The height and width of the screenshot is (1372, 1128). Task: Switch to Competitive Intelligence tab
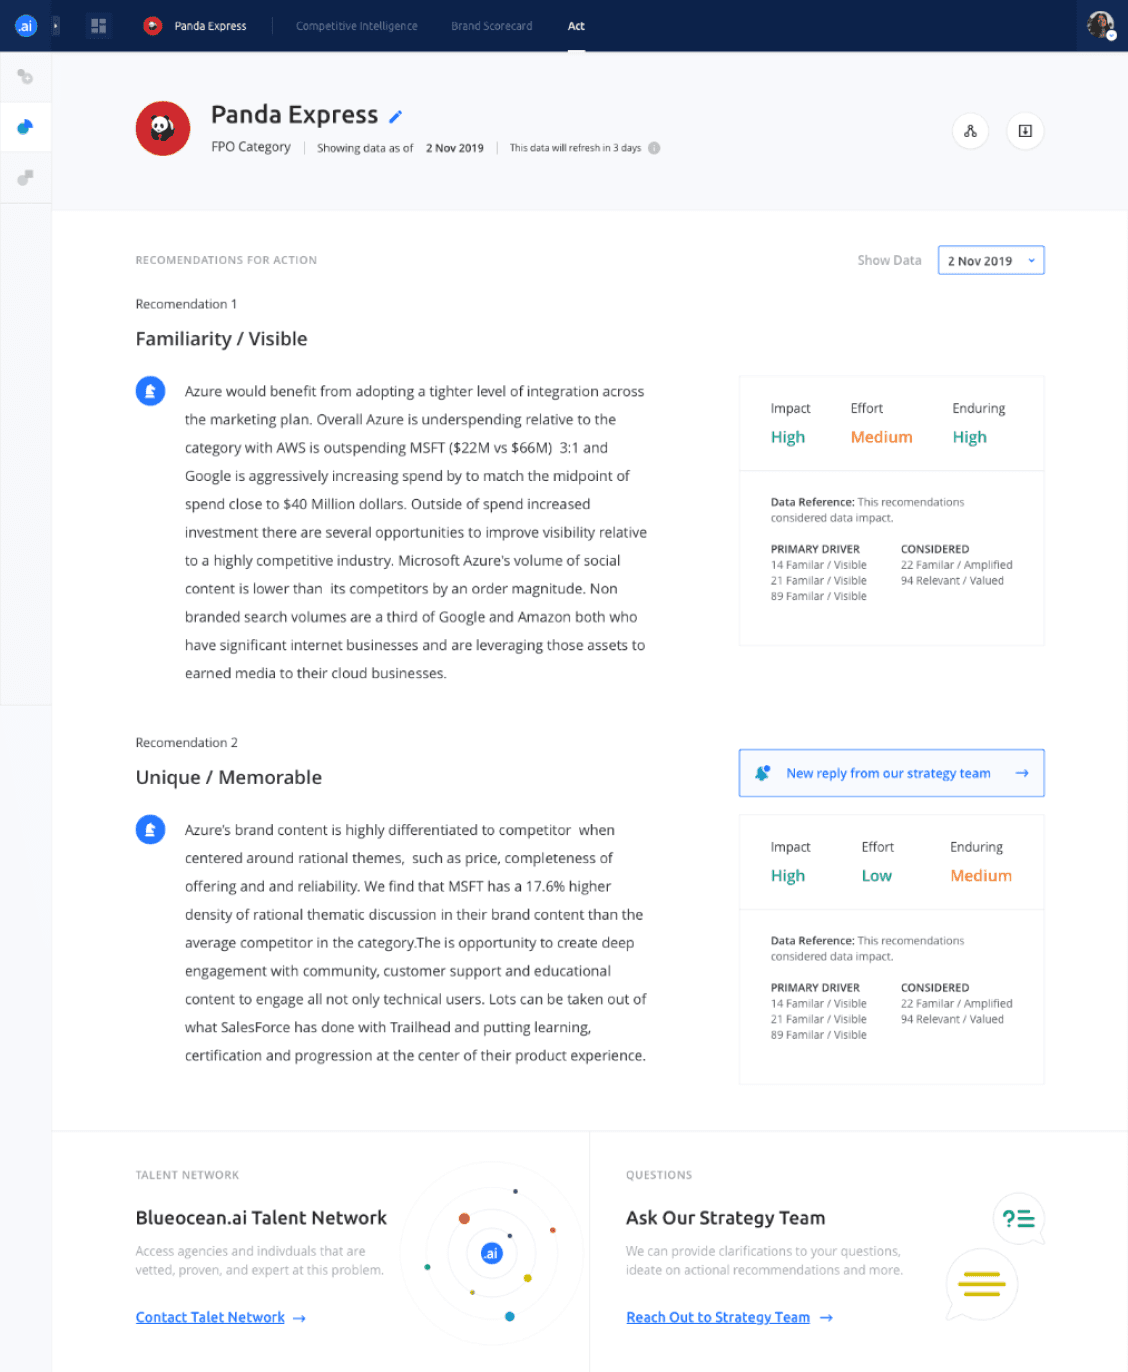(357, 26)
